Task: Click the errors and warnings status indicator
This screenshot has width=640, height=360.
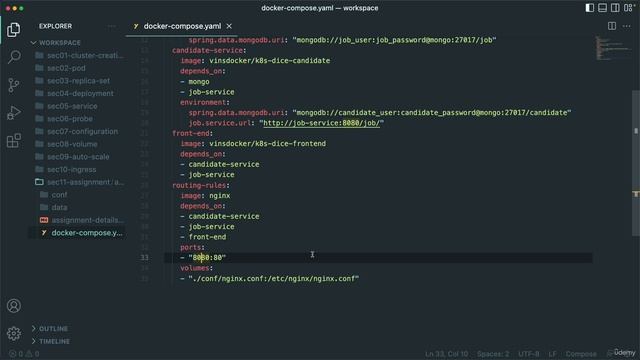Action: pos(24,354)
